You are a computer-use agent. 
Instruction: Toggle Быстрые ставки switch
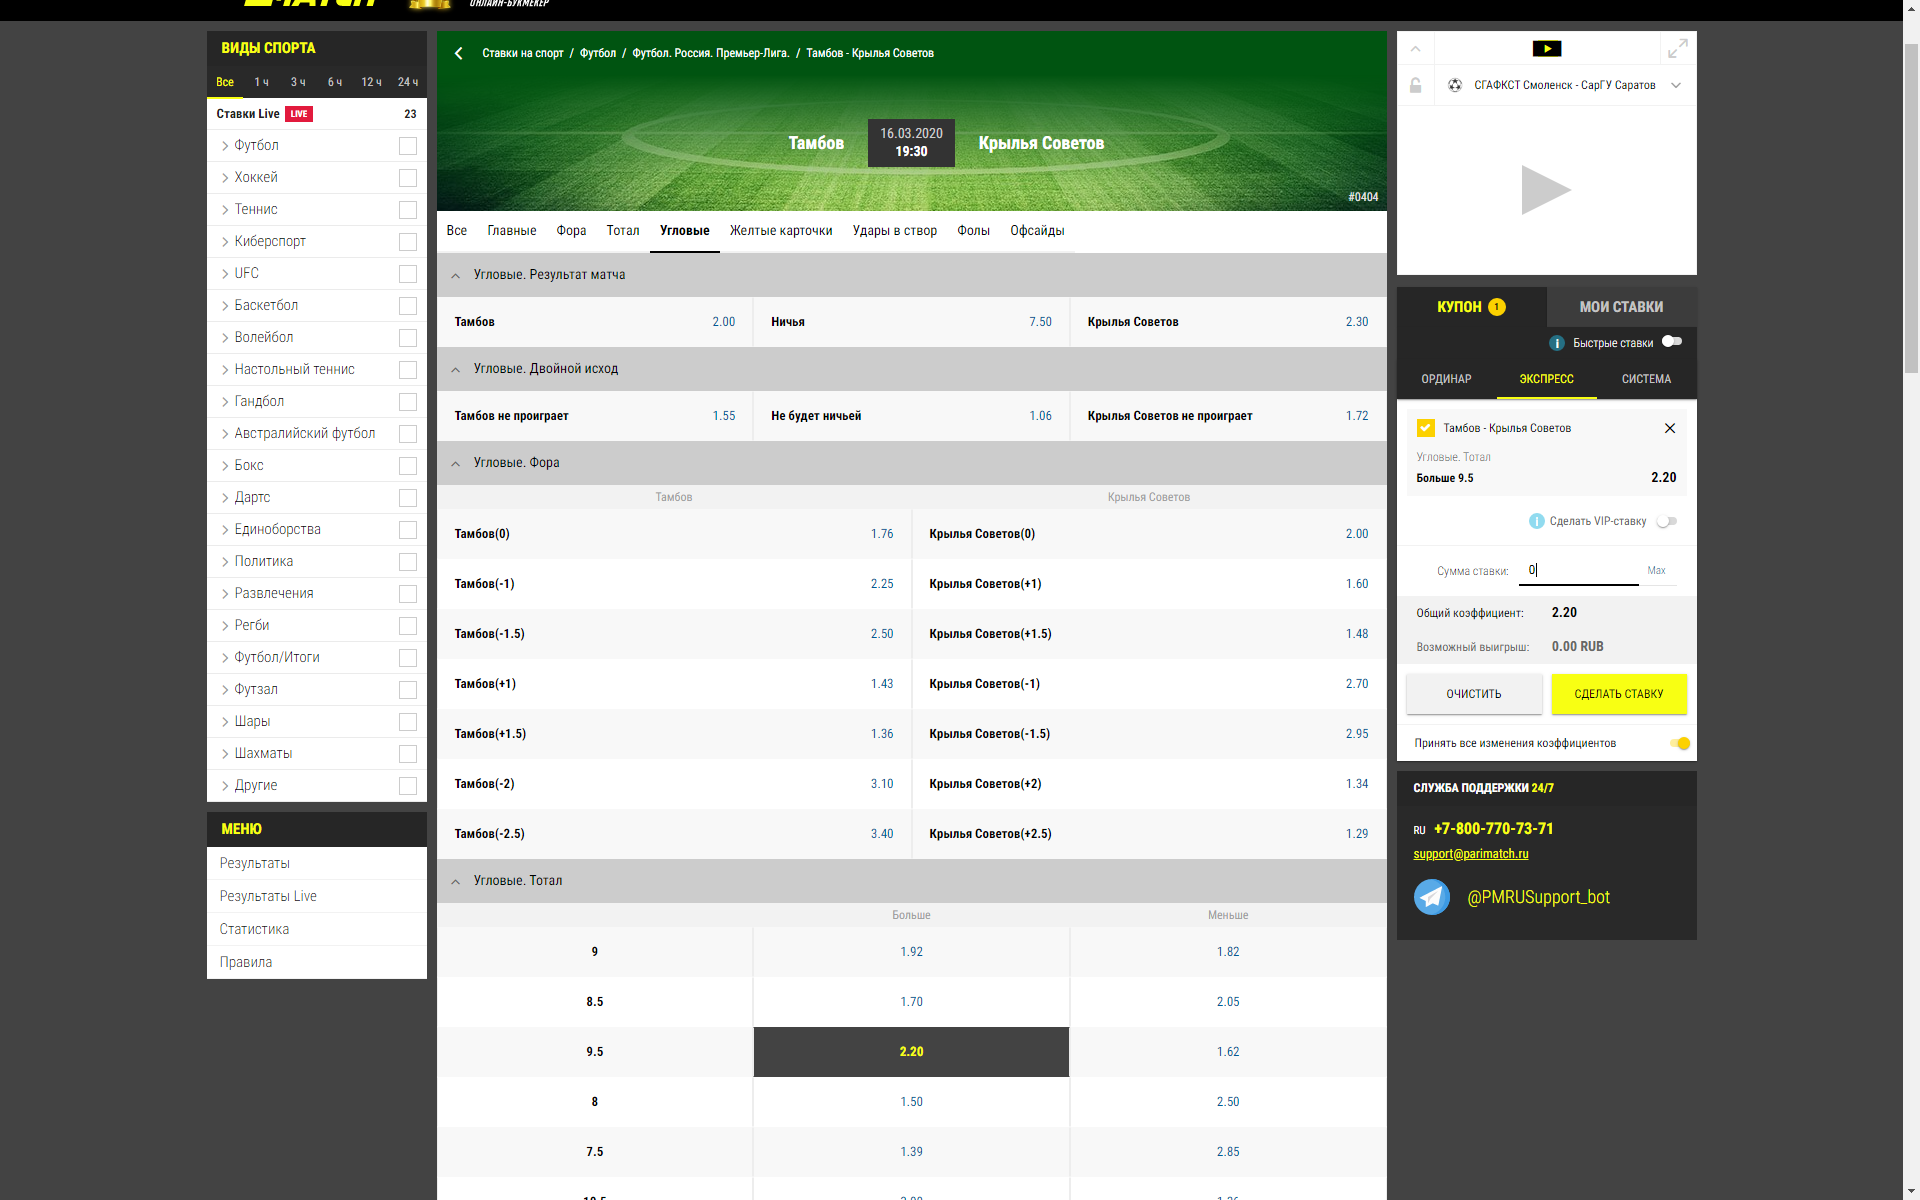pos(1672,342)
